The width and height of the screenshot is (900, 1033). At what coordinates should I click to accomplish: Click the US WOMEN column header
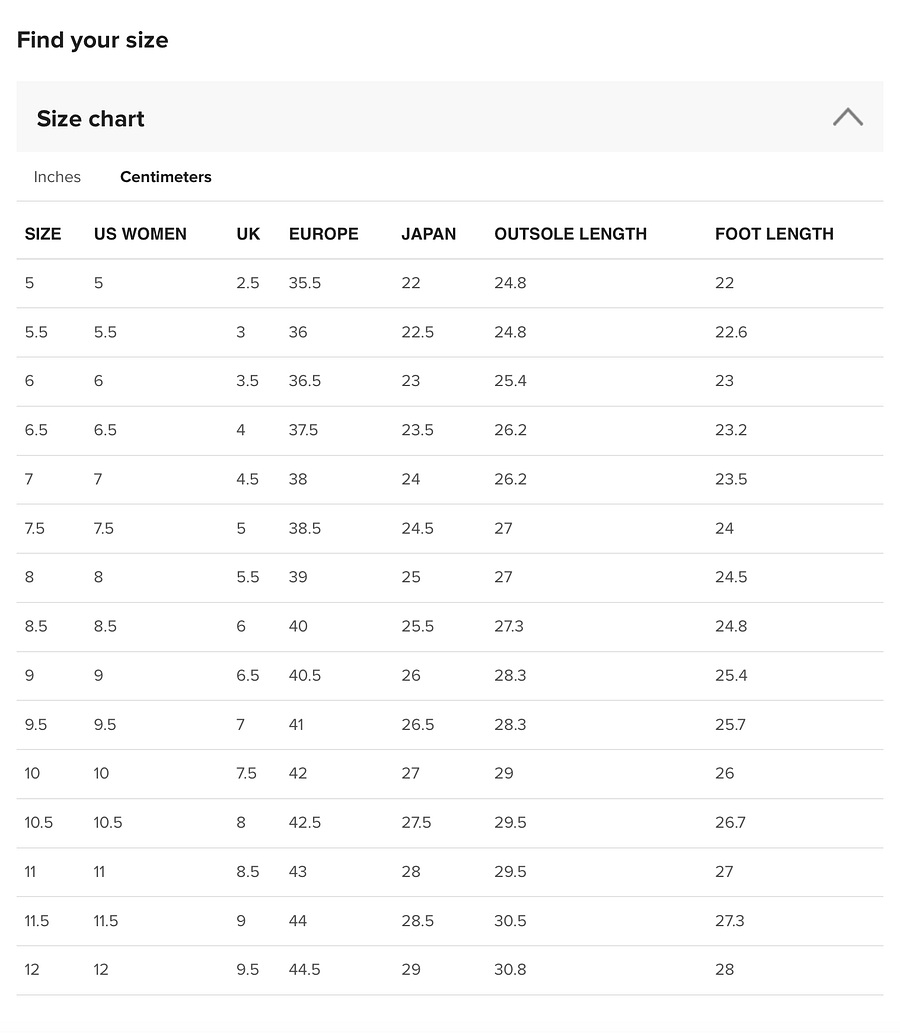tap(140, 234)
